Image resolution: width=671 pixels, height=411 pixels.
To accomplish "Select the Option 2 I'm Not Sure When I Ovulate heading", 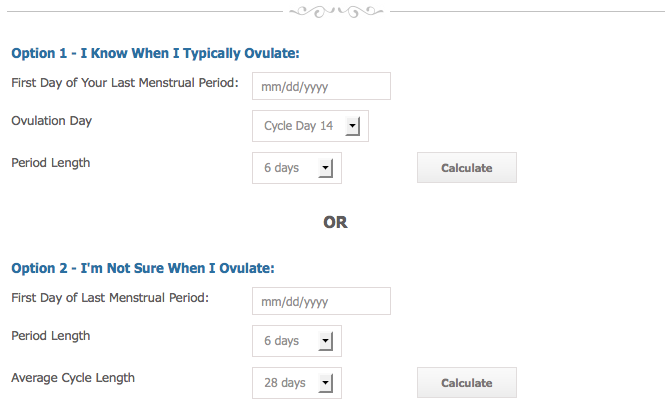I will pyautogui.click(x=143, y=268).
